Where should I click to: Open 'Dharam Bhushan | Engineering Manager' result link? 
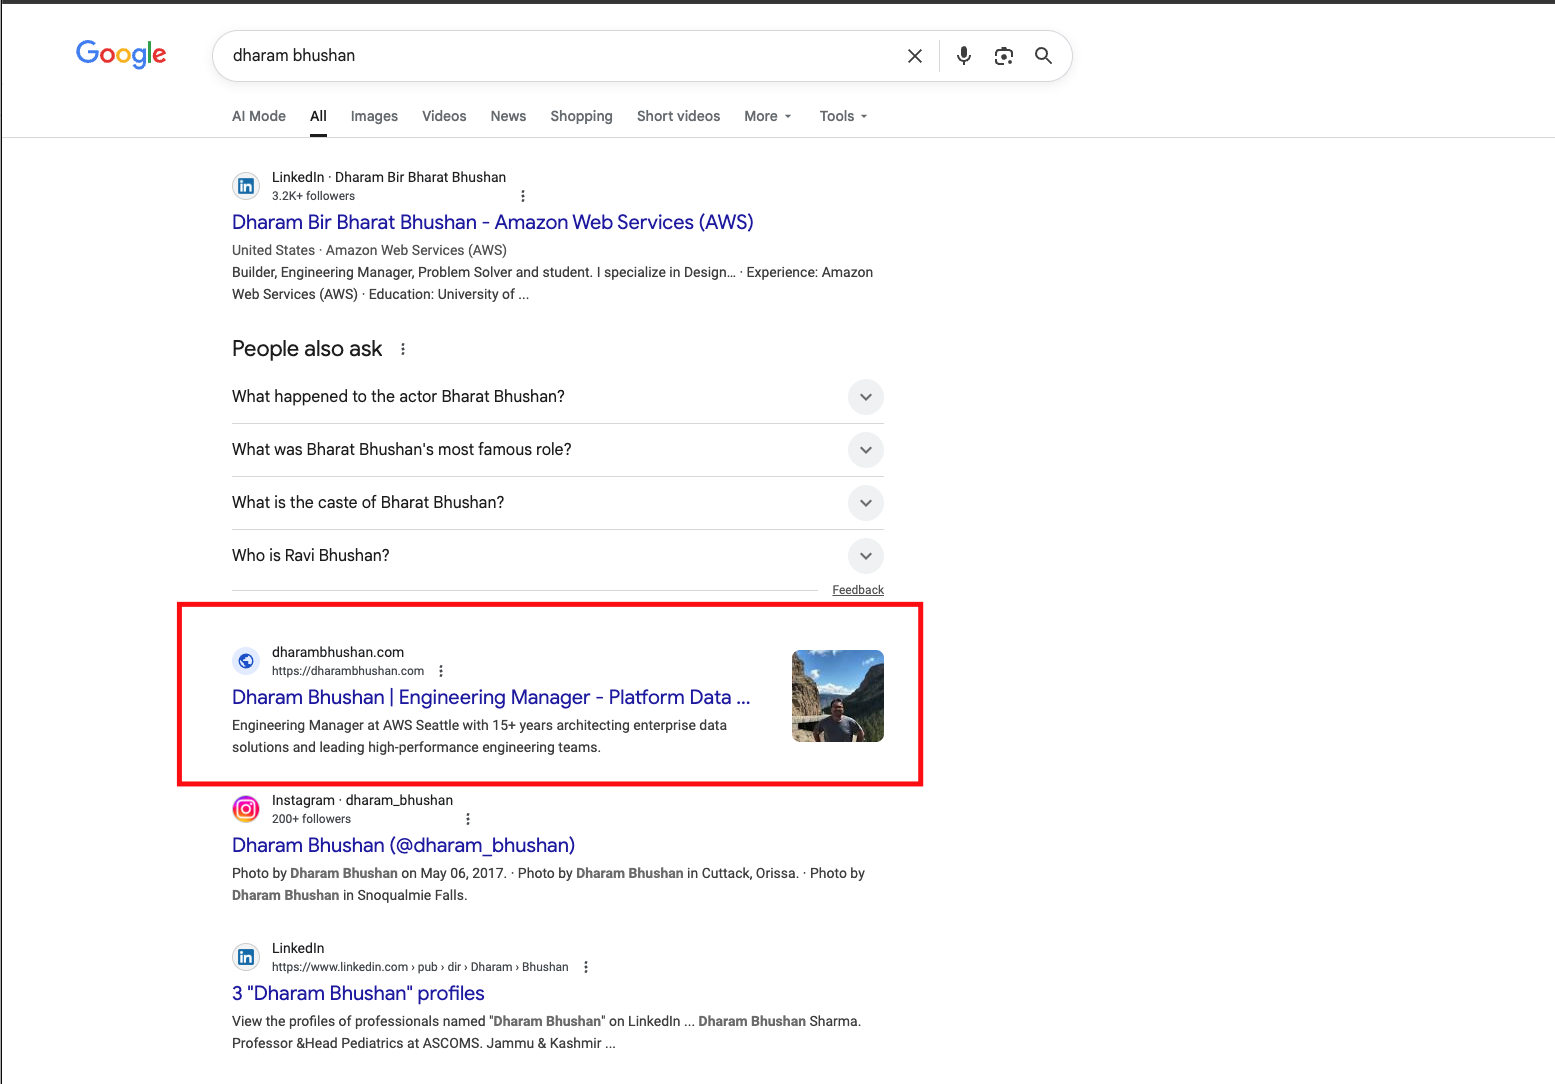(x=491, y=697)
